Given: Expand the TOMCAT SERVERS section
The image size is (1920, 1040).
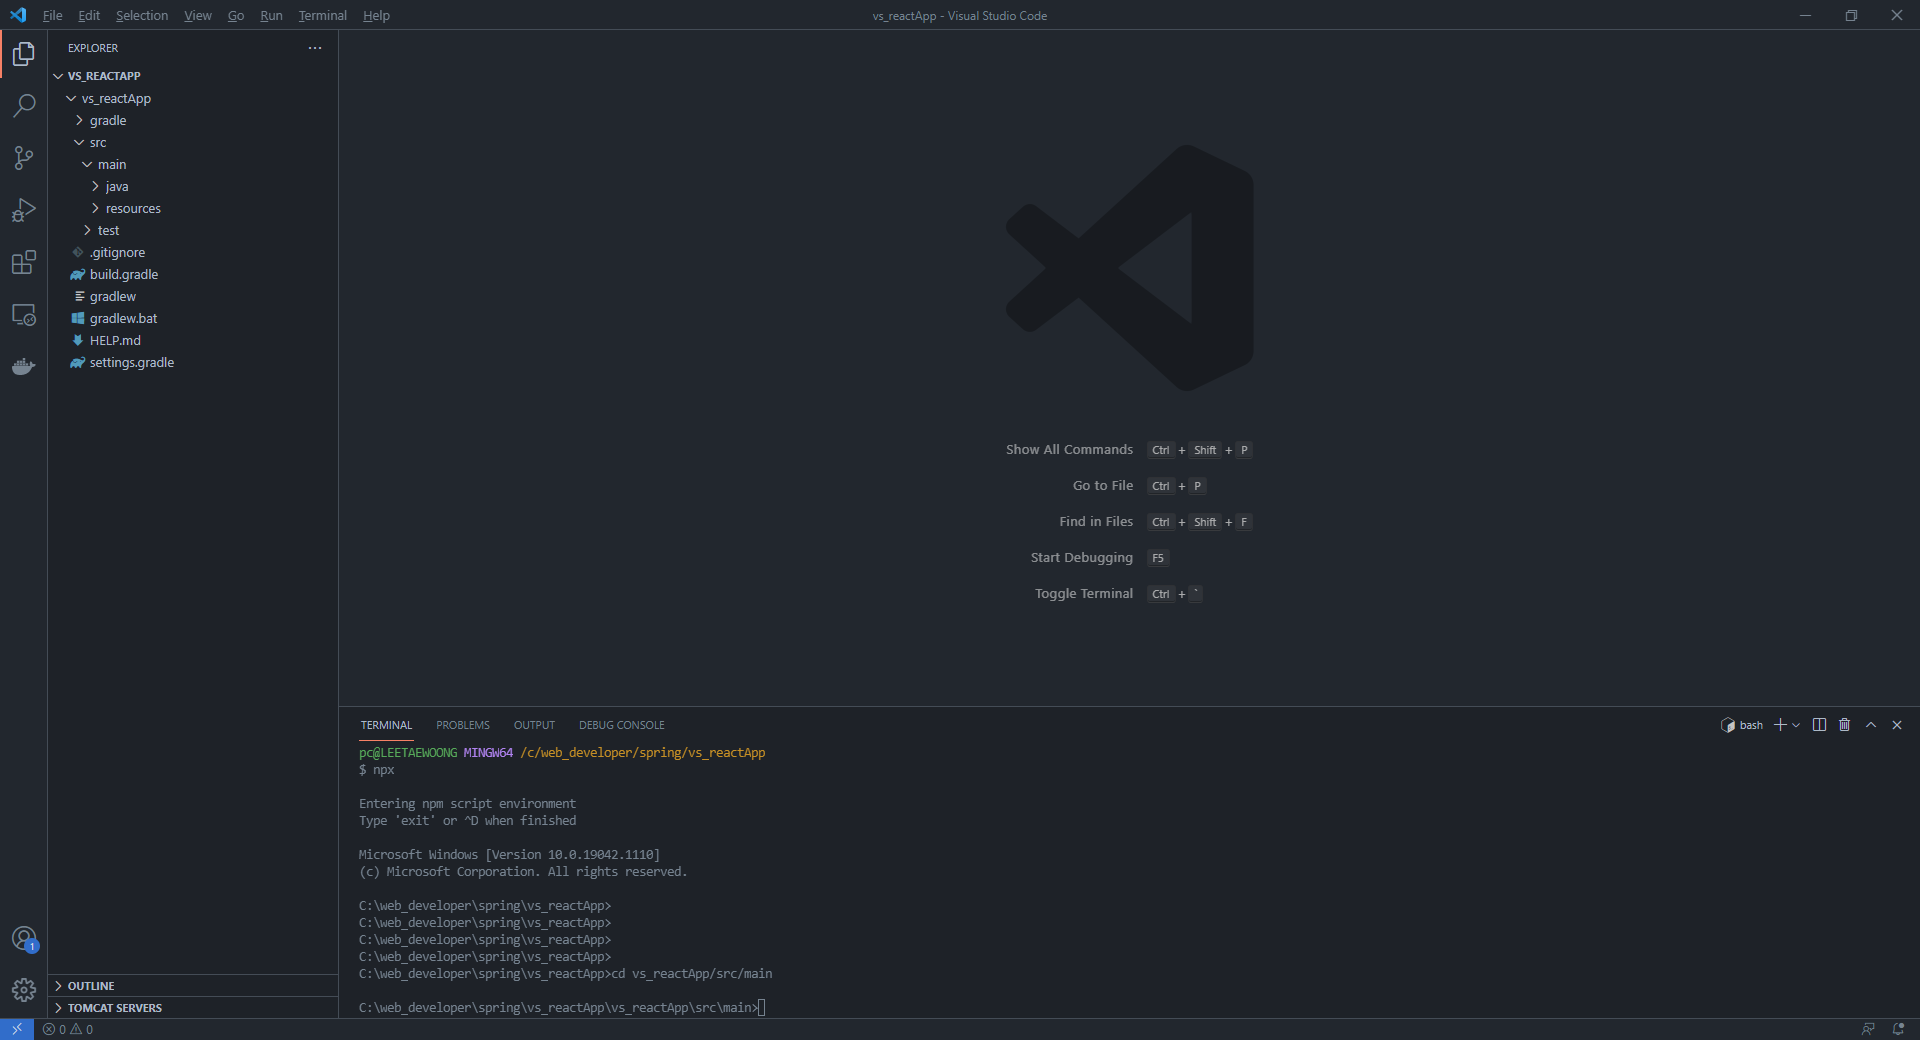Looking at the screenshot, I should click(193, 1008).
